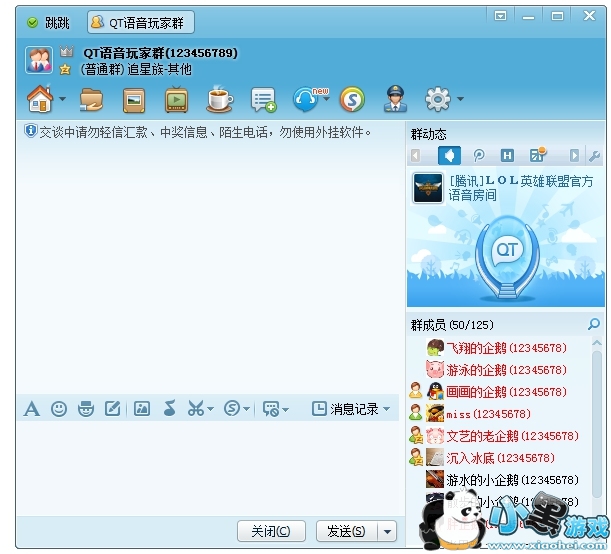
Task: Click the wrench icon in 群动态 panel
Action: 594,156
